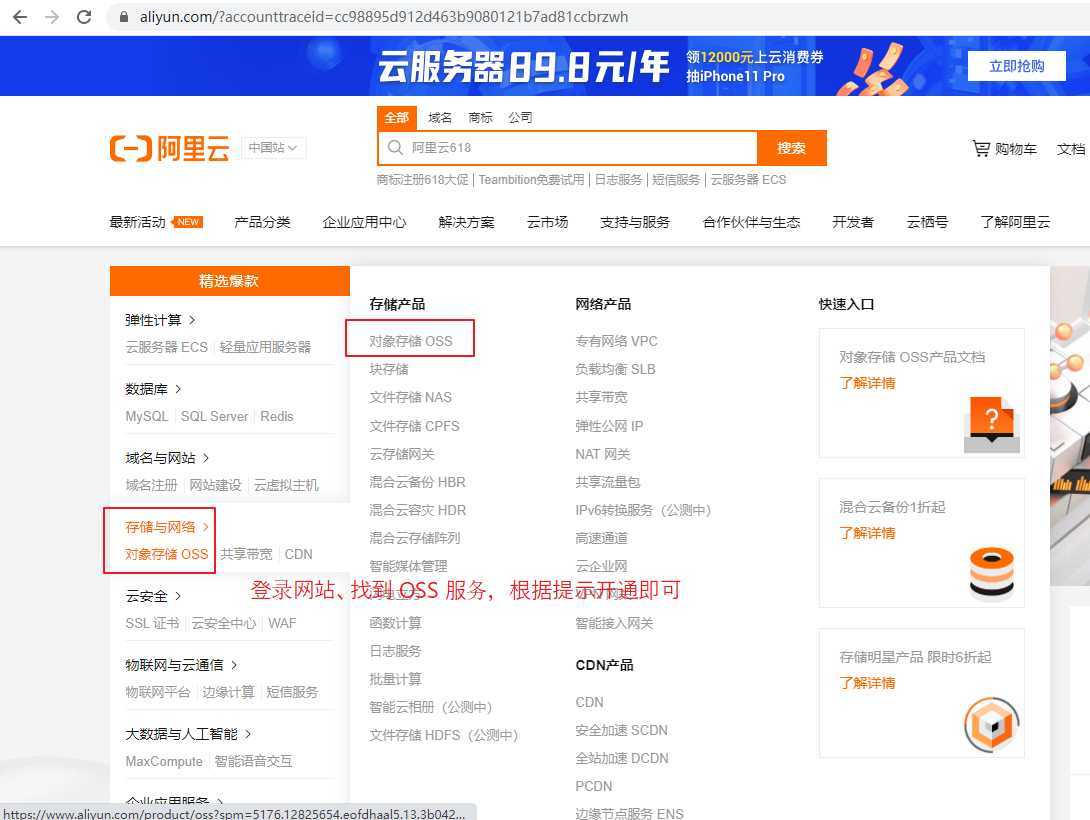The image size is (1090, 820).
Task: Open the 合作伙伴与生态 menu
Action: pos(751,222)
